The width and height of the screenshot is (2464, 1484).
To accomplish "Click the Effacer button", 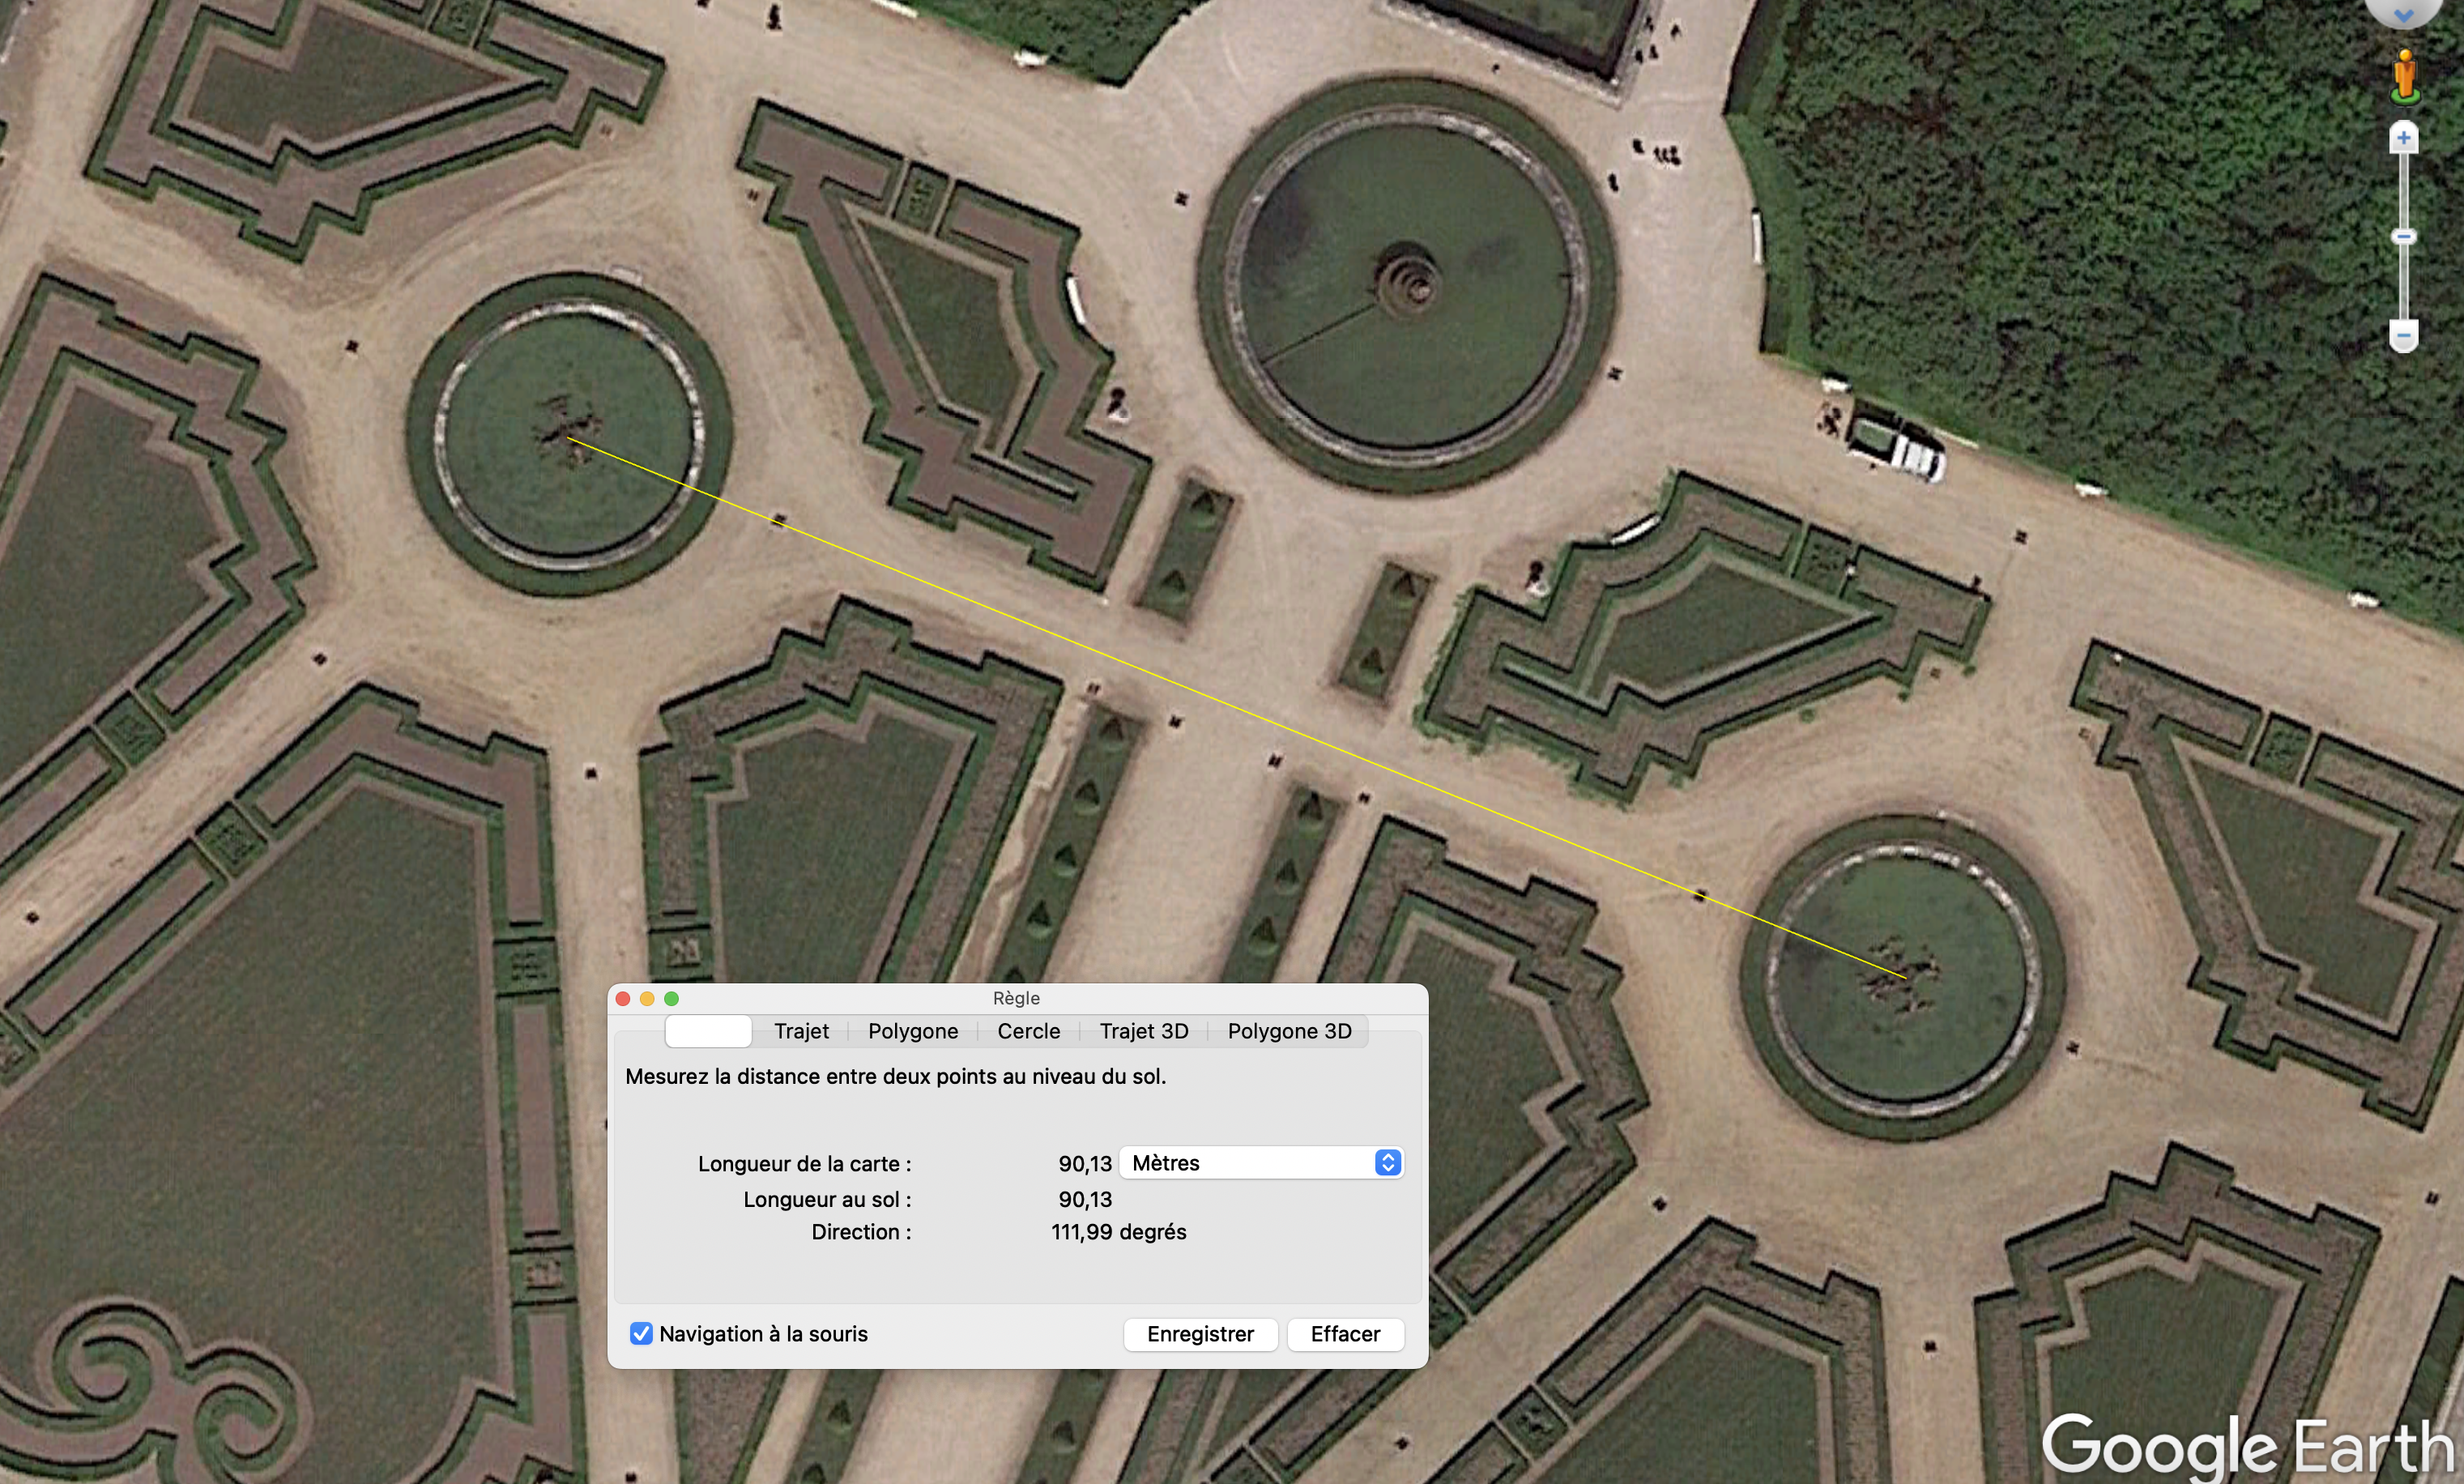I will 1345,1334.
